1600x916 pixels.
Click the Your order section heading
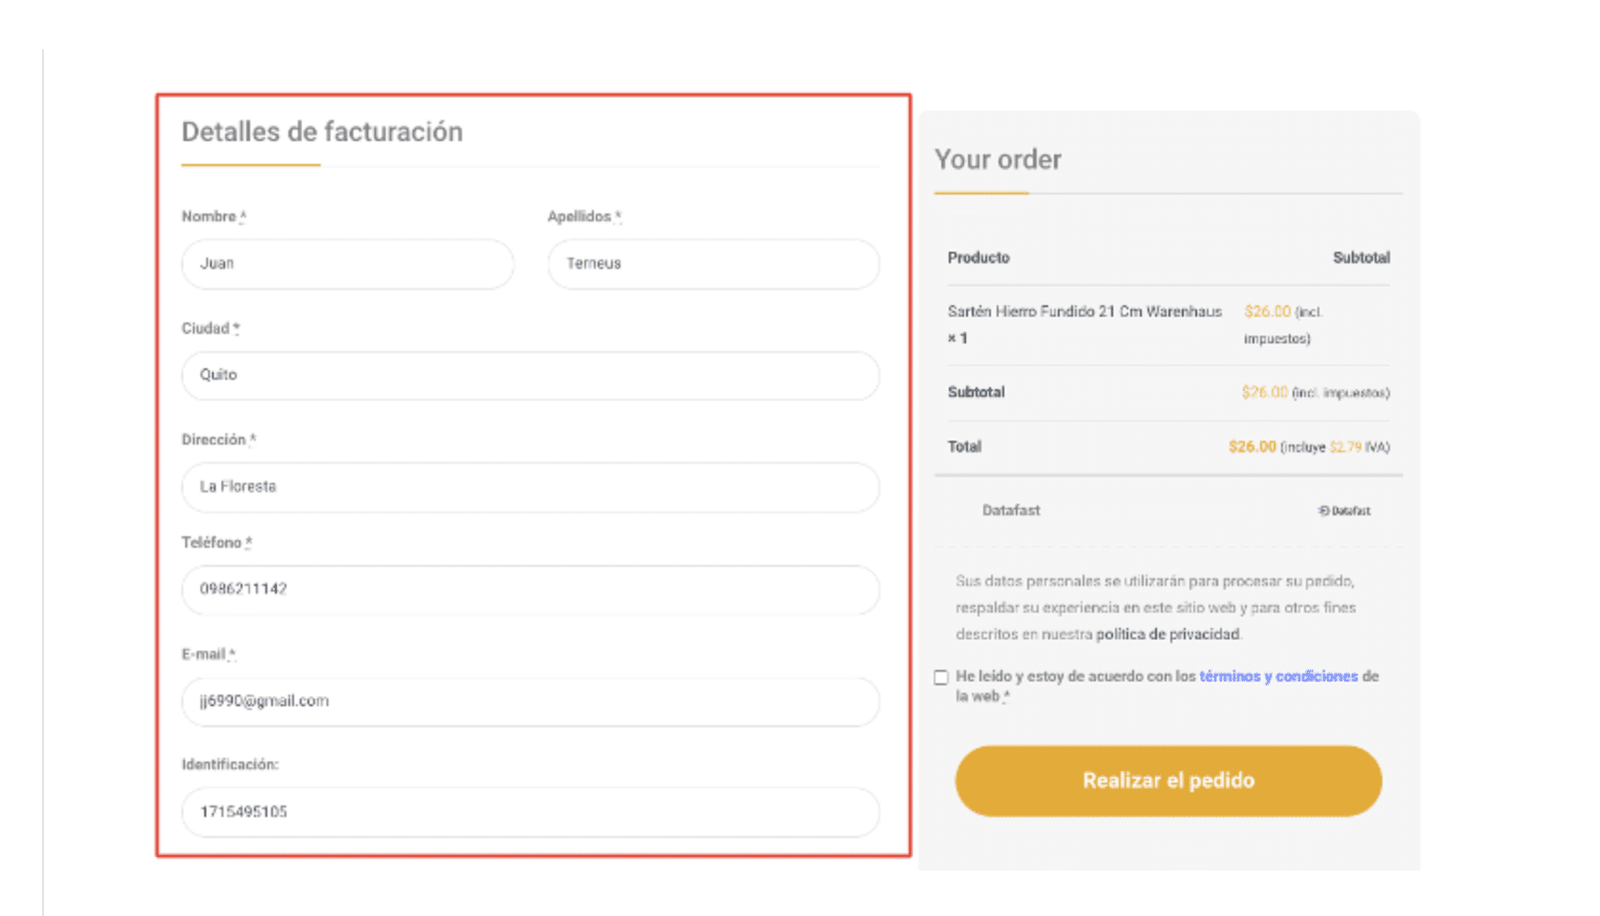[x=996, y=159]
